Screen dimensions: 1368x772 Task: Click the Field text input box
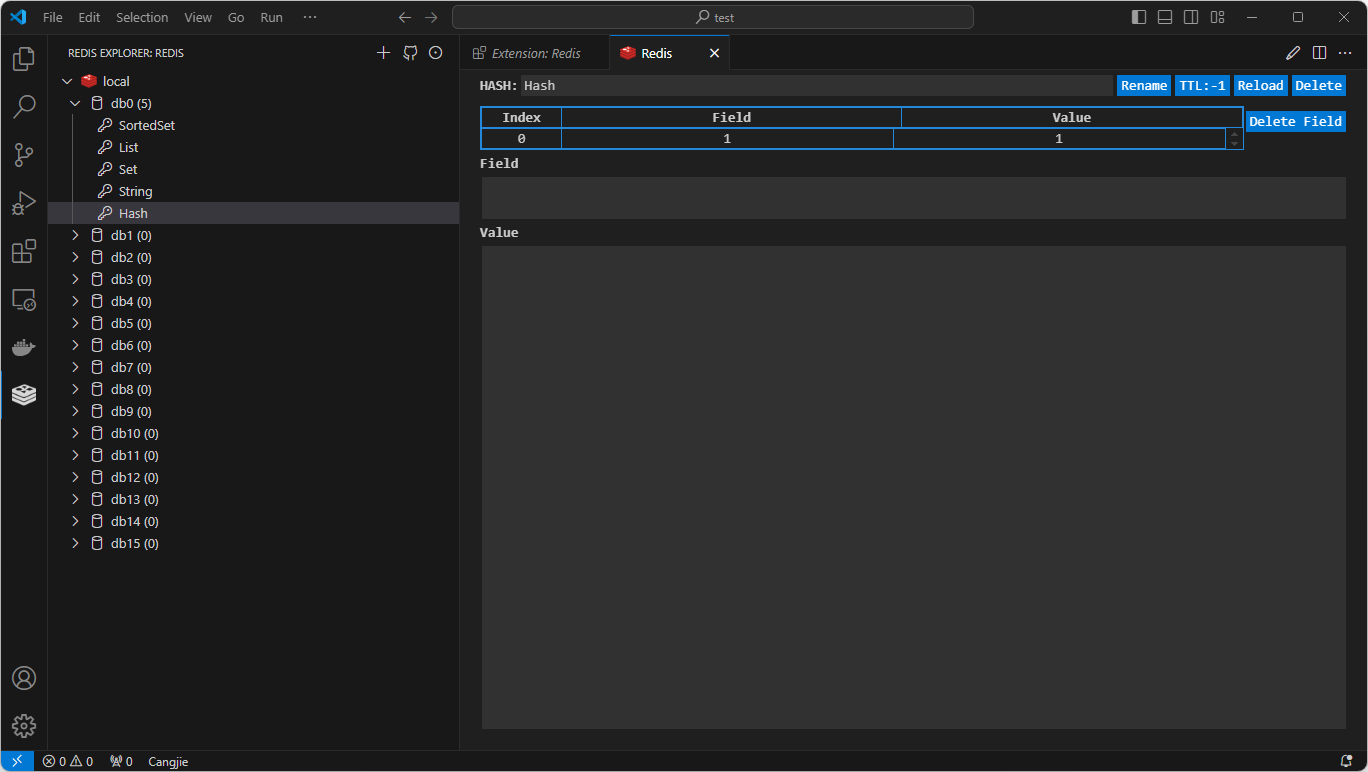tap(913, 198)
